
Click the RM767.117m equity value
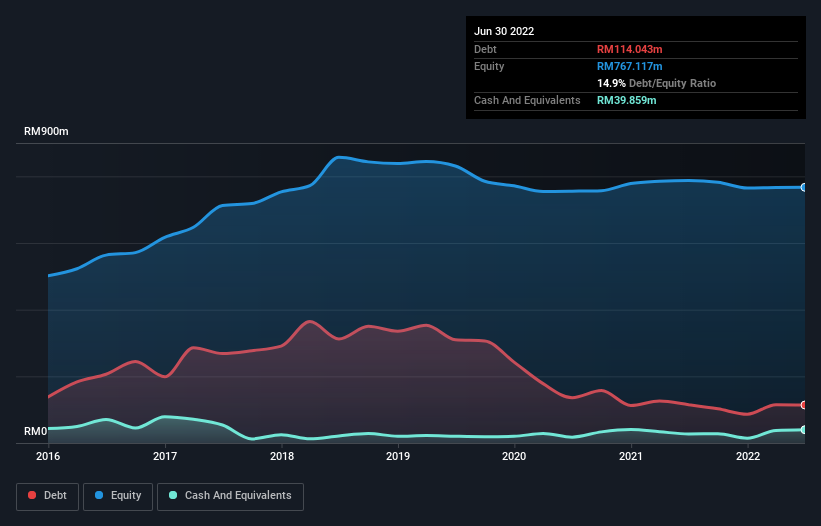click(x=629, y=66)
